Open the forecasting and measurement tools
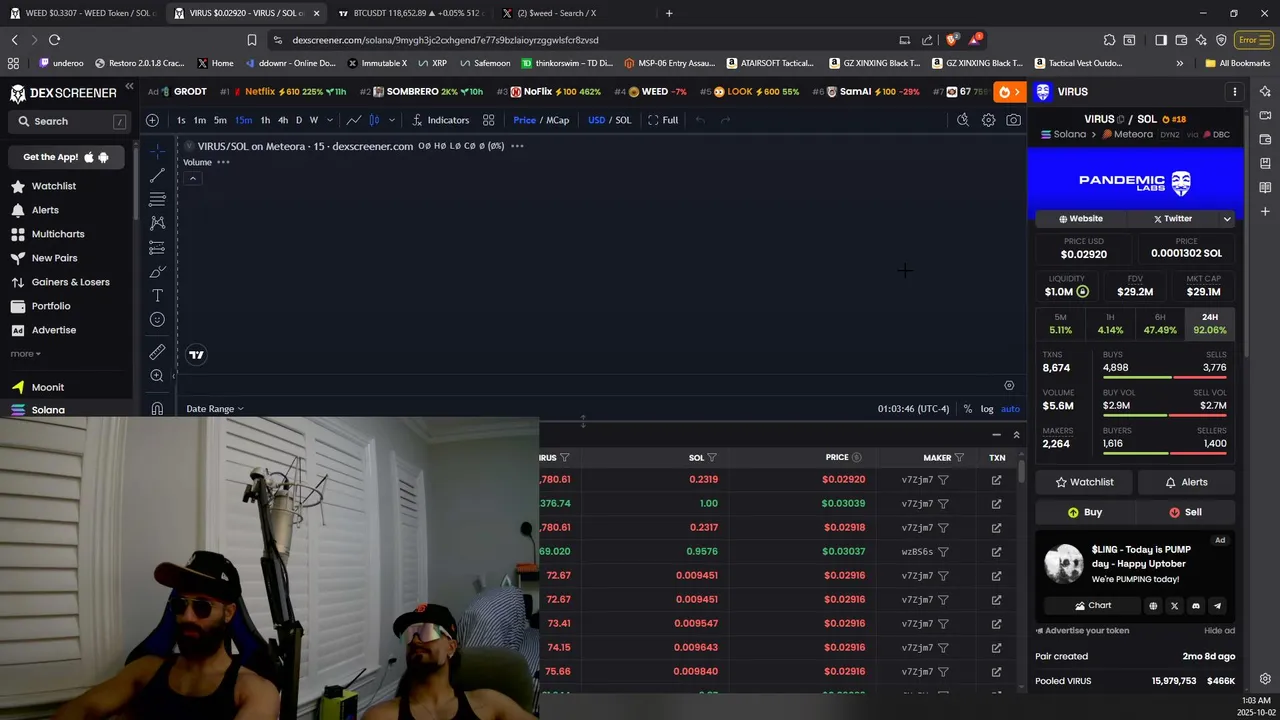Image resolution: width=1280 pixels, height=720 pixels. click(x=157, y=247)
